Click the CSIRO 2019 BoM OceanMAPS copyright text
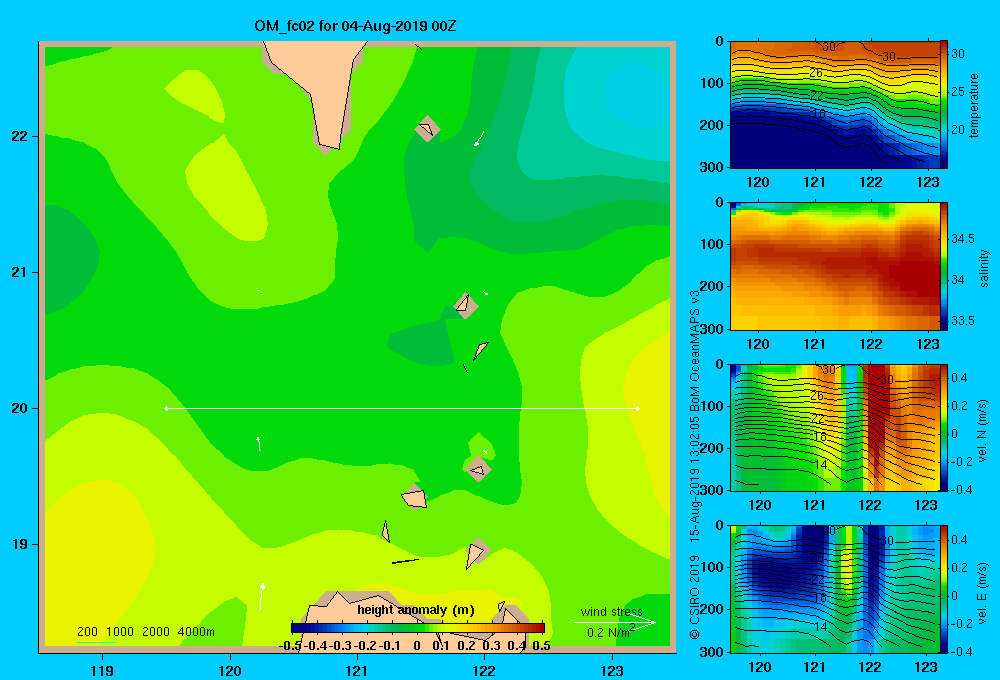 pos(695,464)
